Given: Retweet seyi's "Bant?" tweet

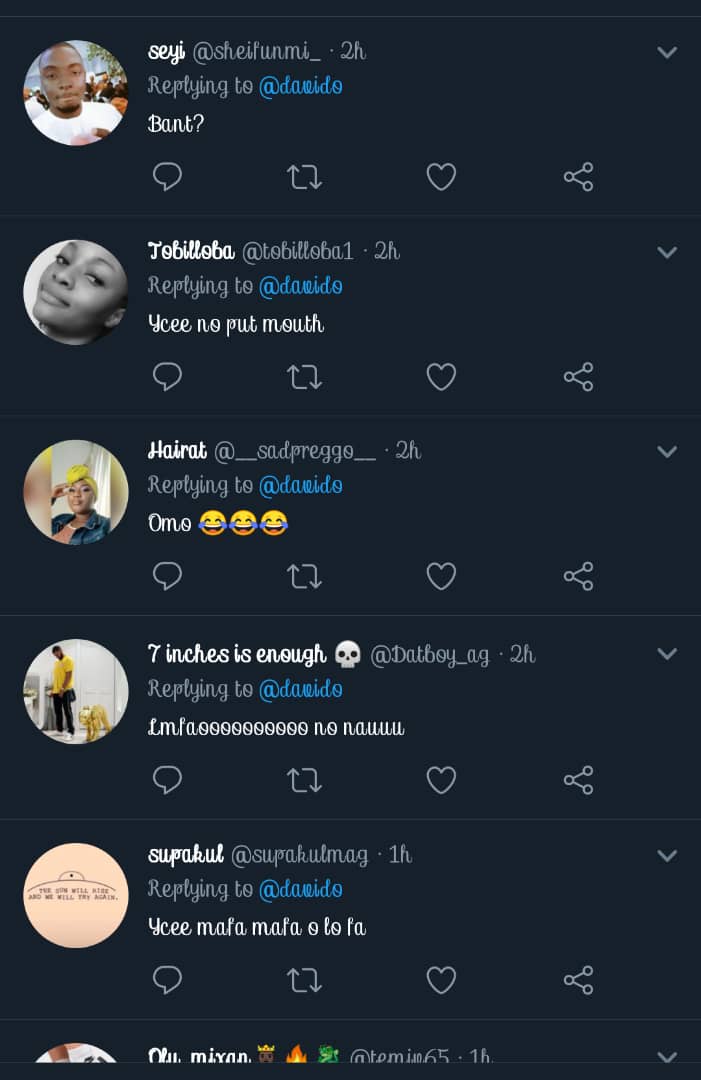Looking at the screenshot, I should [x=304, y=177].
